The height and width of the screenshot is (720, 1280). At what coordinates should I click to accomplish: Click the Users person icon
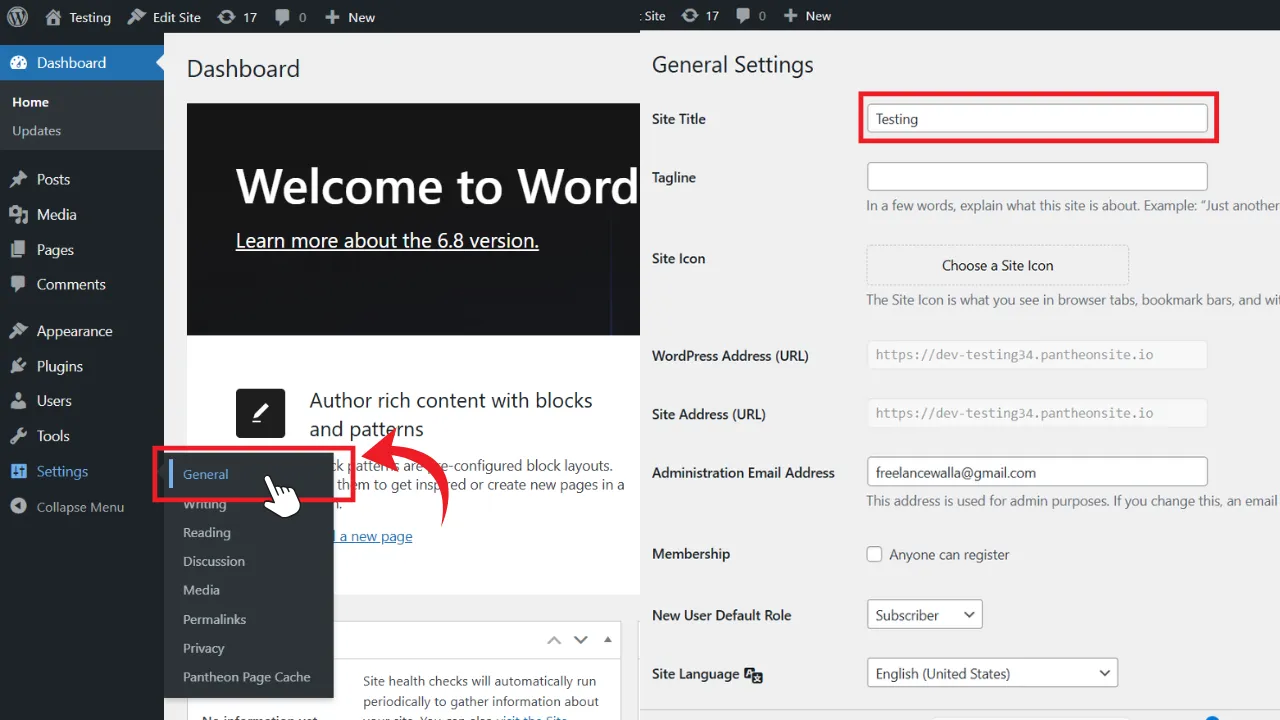point(18,401)
